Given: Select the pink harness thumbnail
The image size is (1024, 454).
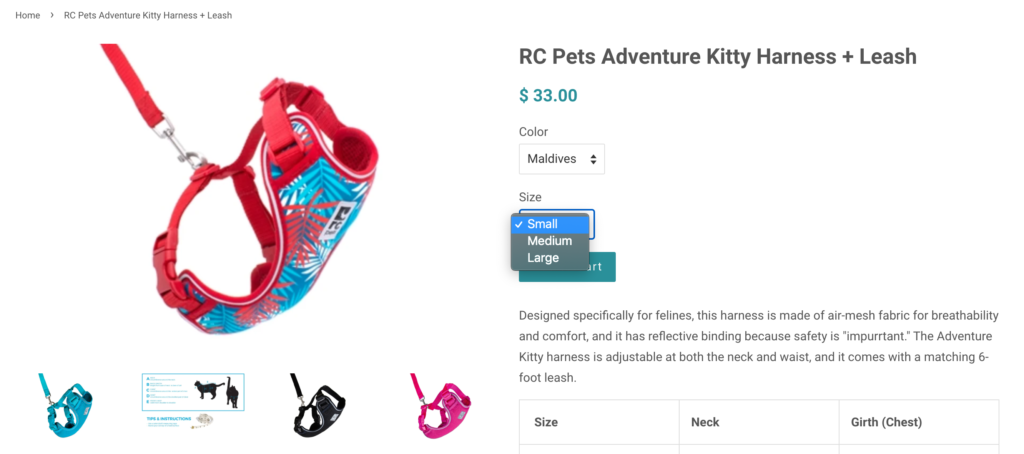Looking at the screenshot, I should 442,404.
